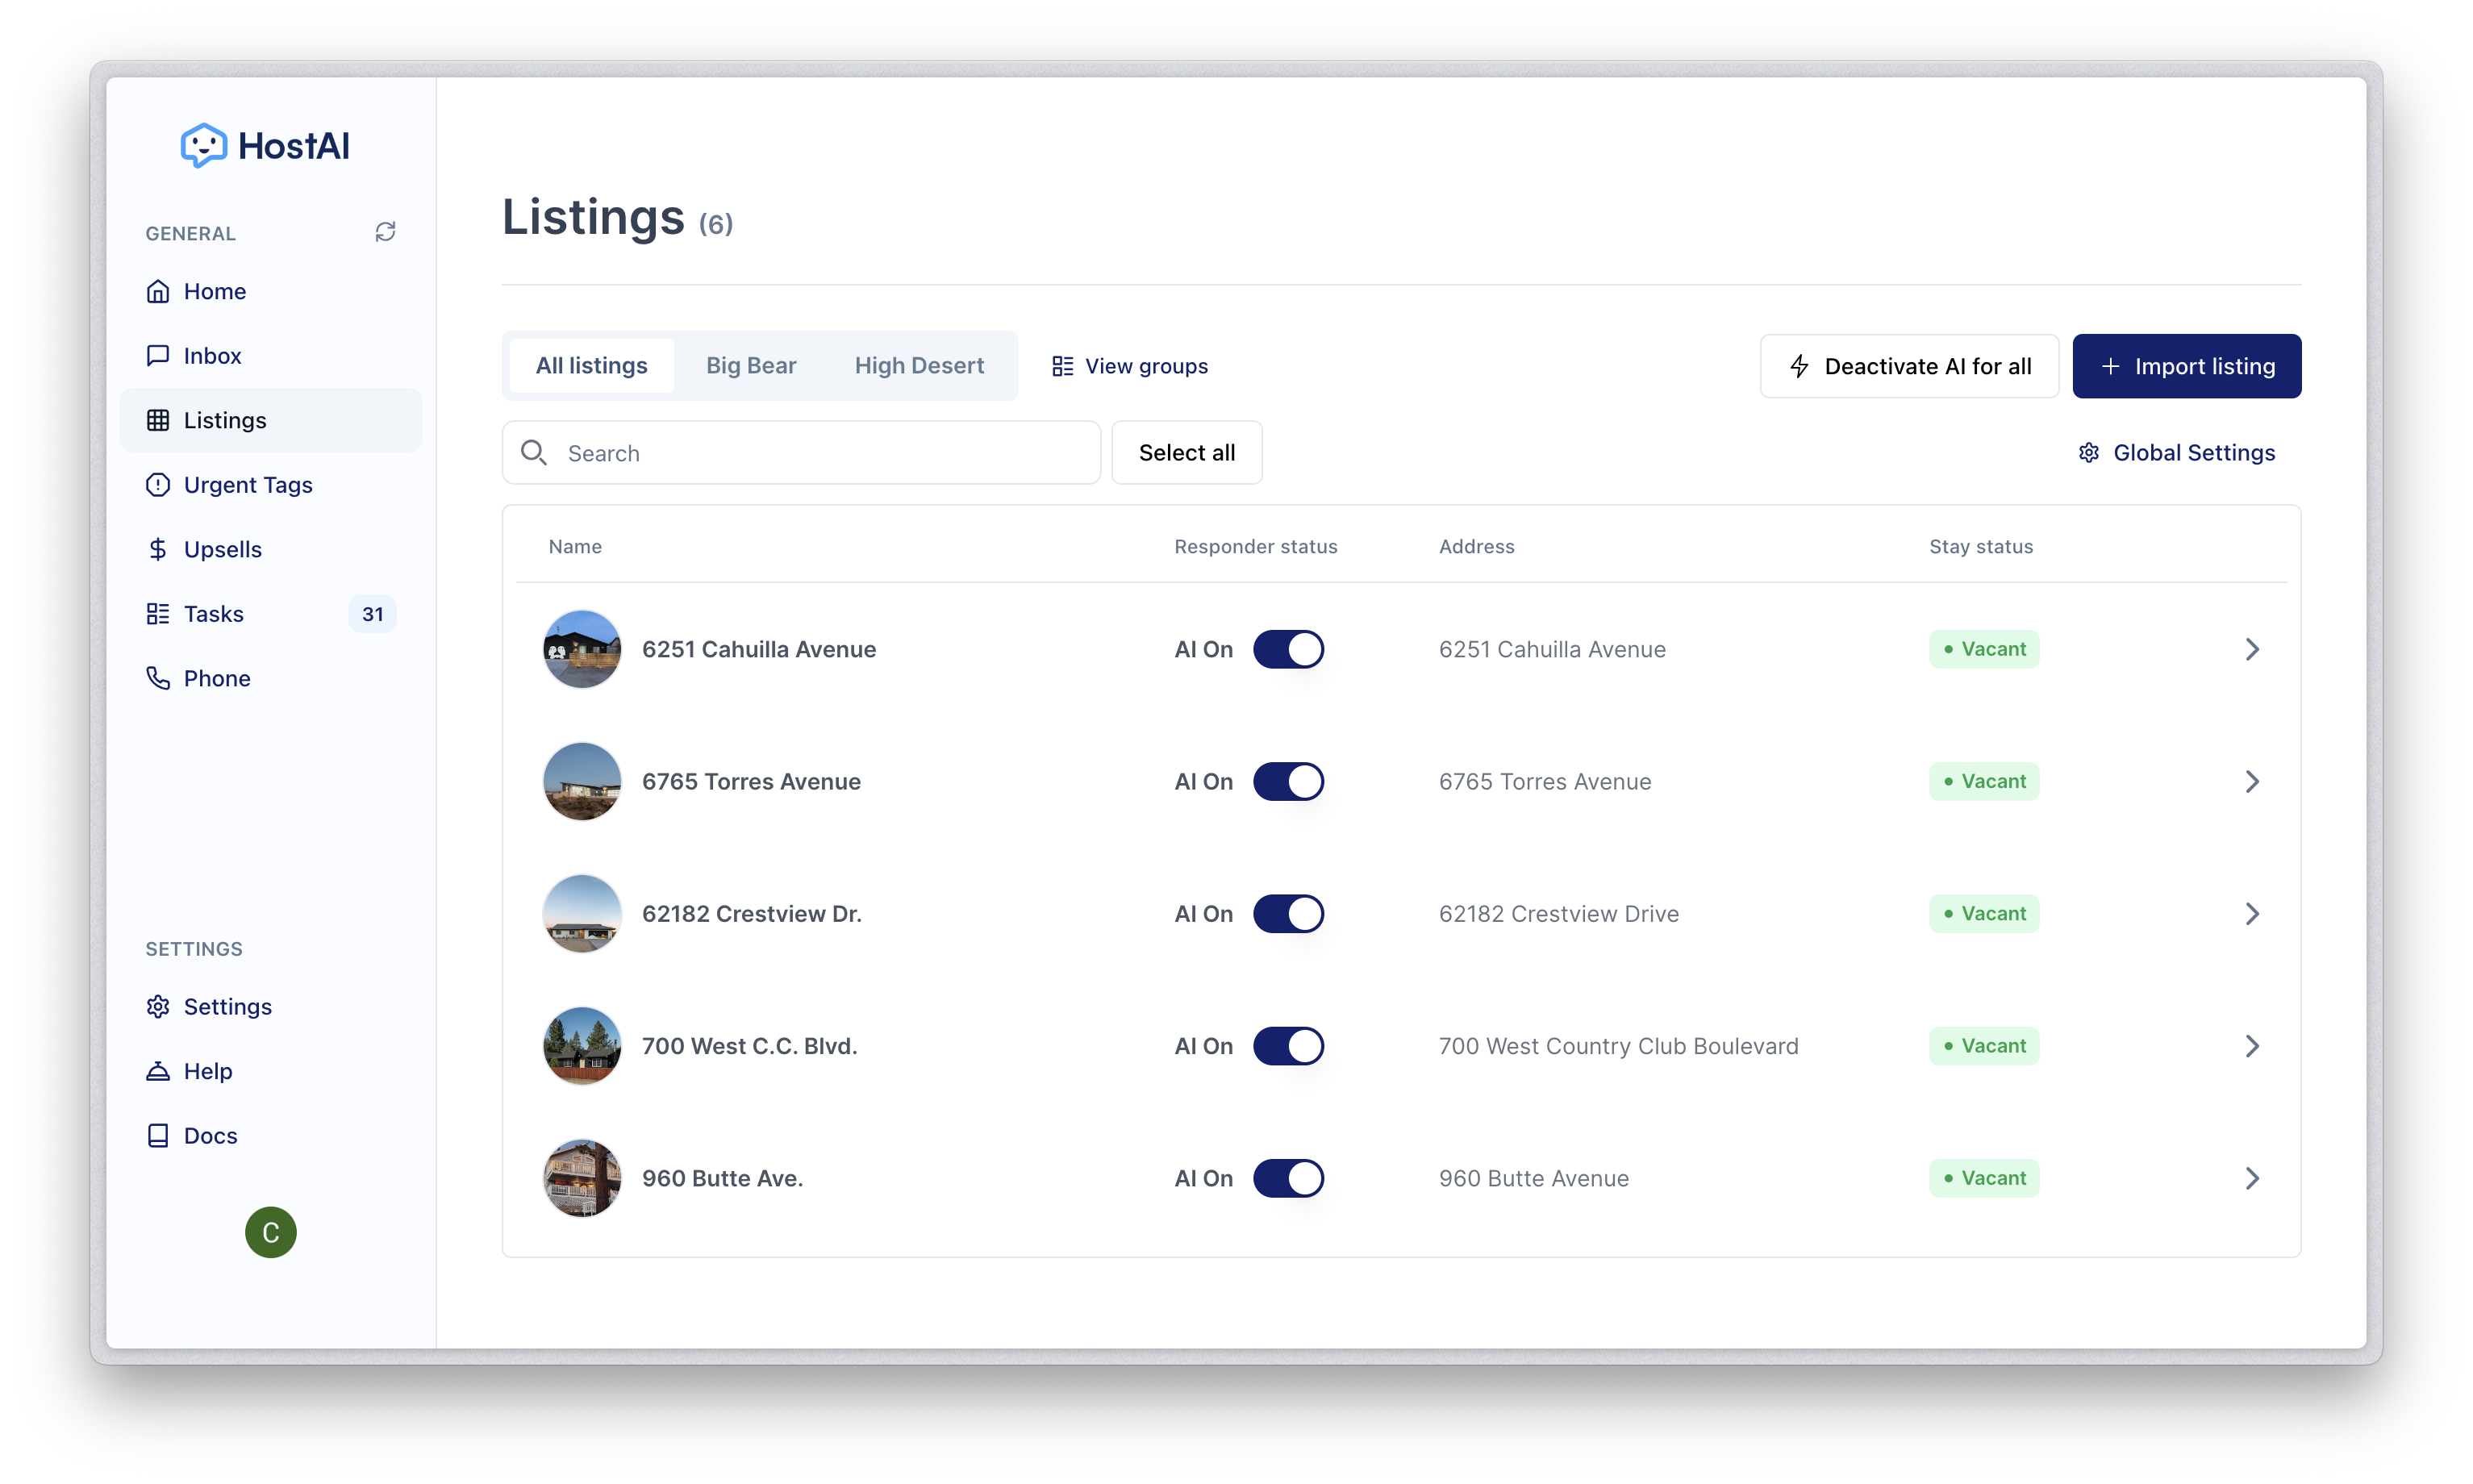Image resolution: width=2473 pixels, height=1484 pixels.
Task: Open 700 West C.C. Blvd. chevron arrow
Action: (2251, 1046)
